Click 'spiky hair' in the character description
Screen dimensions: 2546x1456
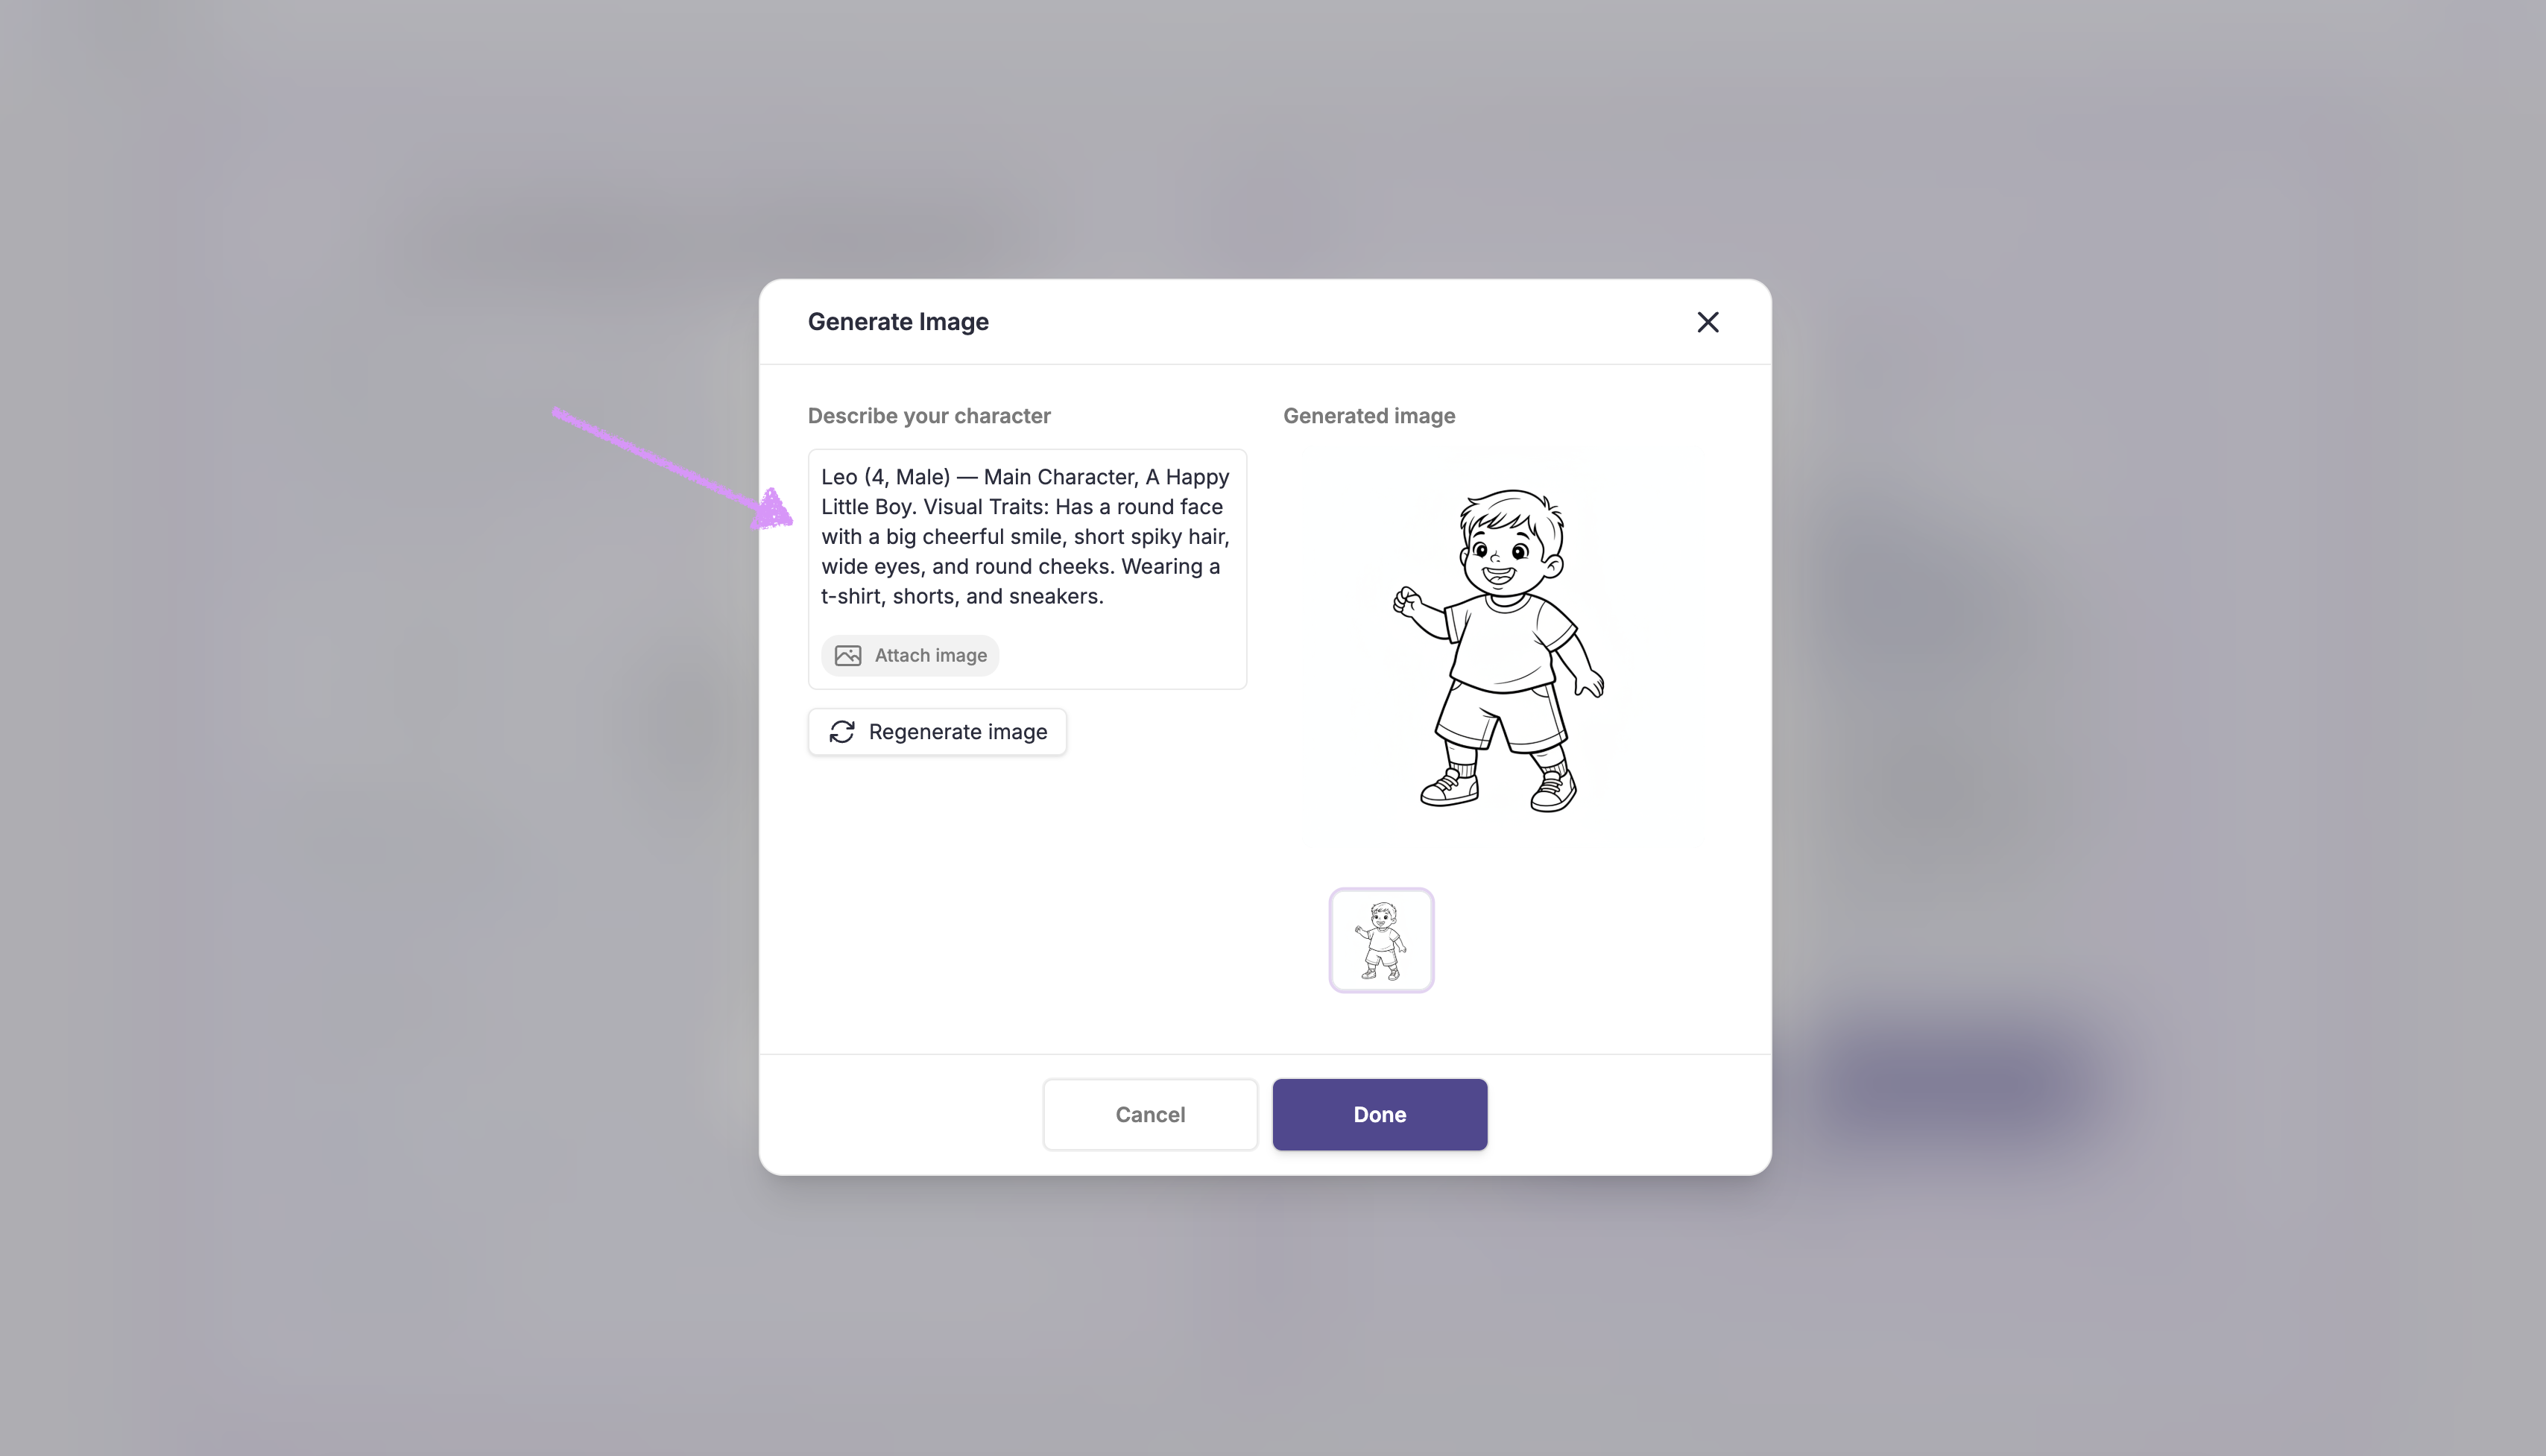(x=1178, y=537)
